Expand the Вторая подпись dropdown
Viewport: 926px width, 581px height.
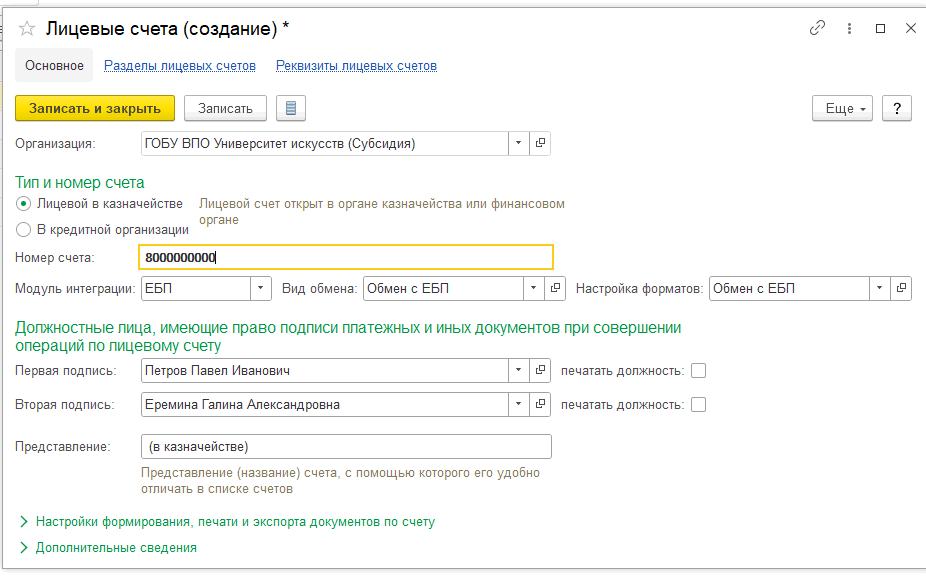(519, 404)
